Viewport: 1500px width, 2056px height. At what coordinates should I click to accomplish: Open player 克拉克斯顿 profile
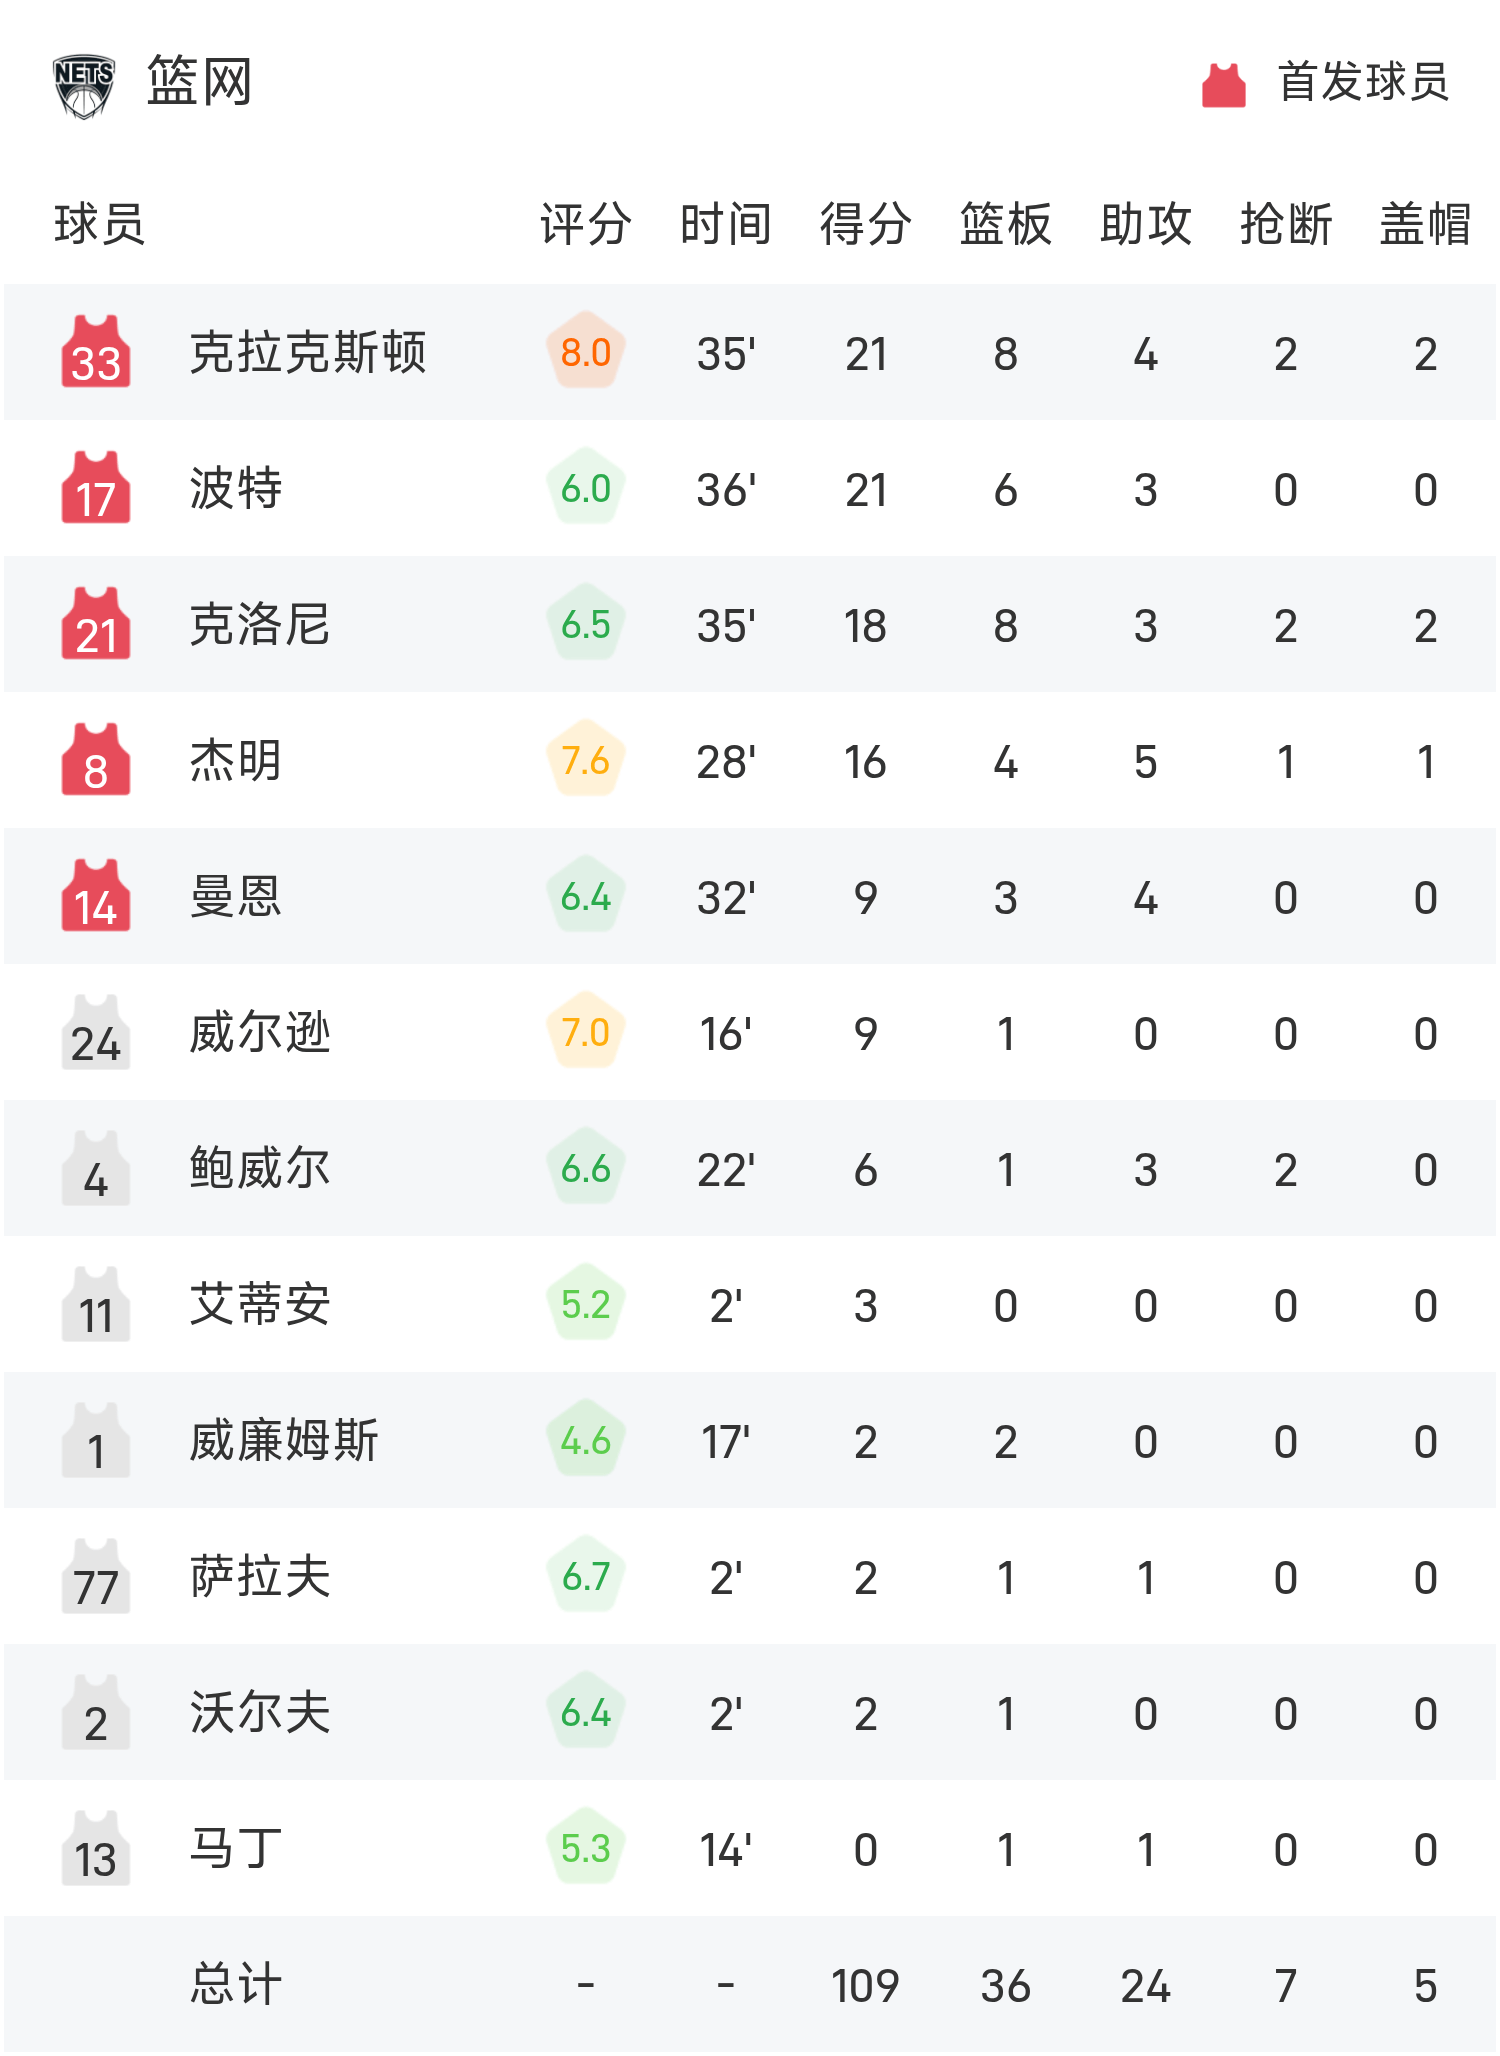308,353
